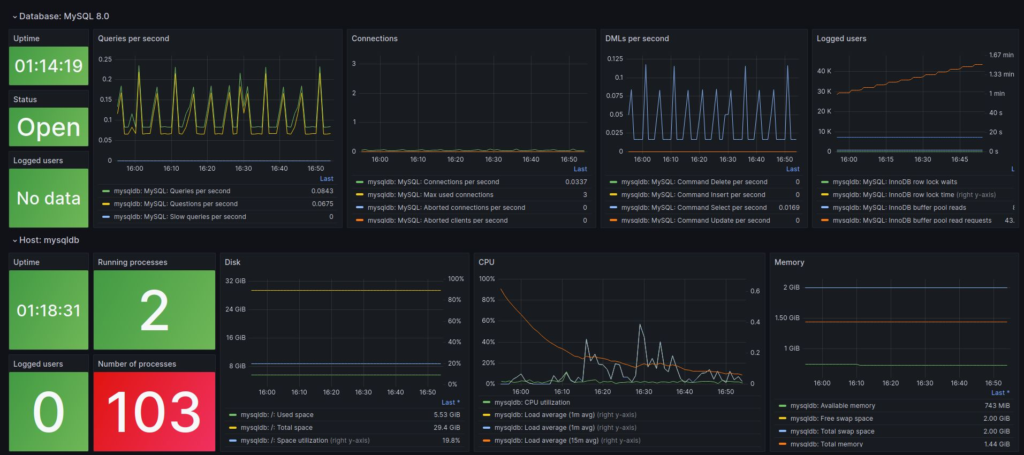Sort the Connections legend by Last column
Screen dimensions: 1024x455
coord(582,170)
